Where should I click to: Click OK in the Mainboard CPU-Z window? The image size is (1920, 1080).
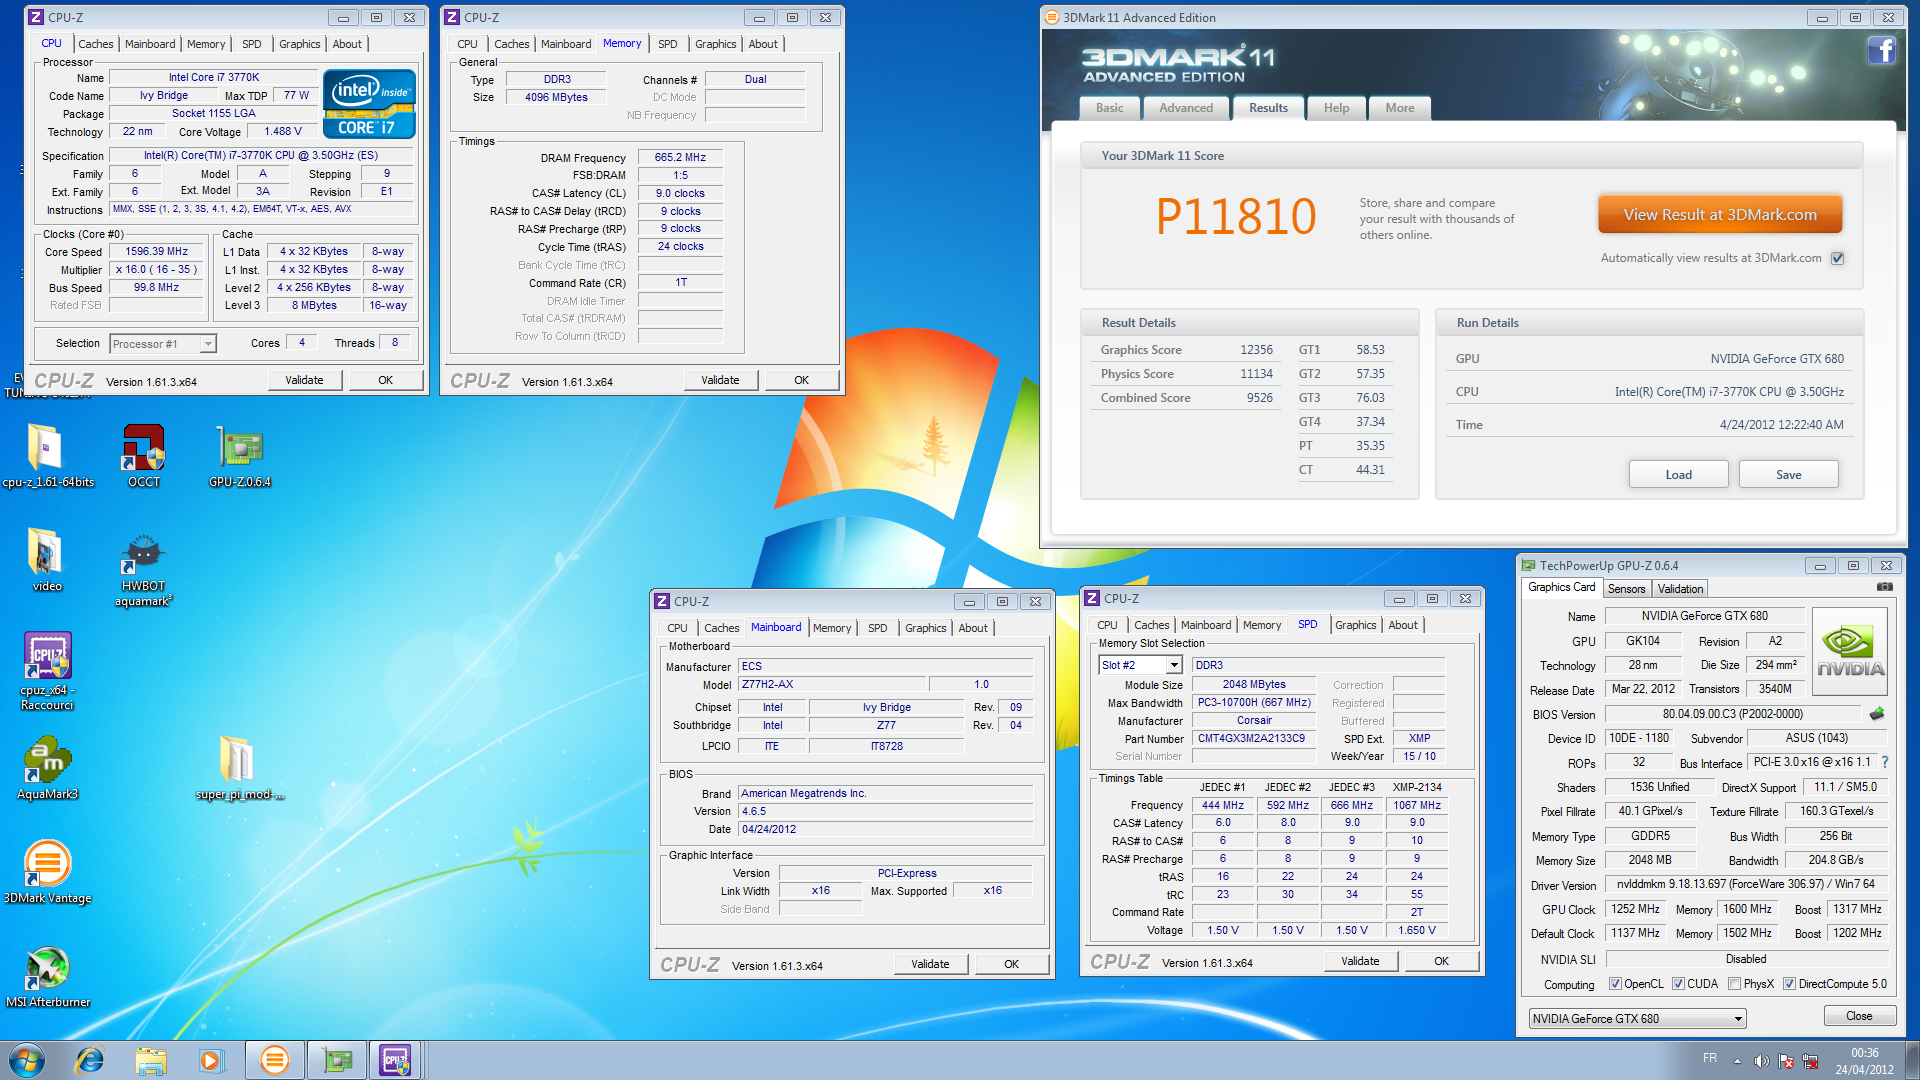pyautogui.click(x=1011, y=964)
